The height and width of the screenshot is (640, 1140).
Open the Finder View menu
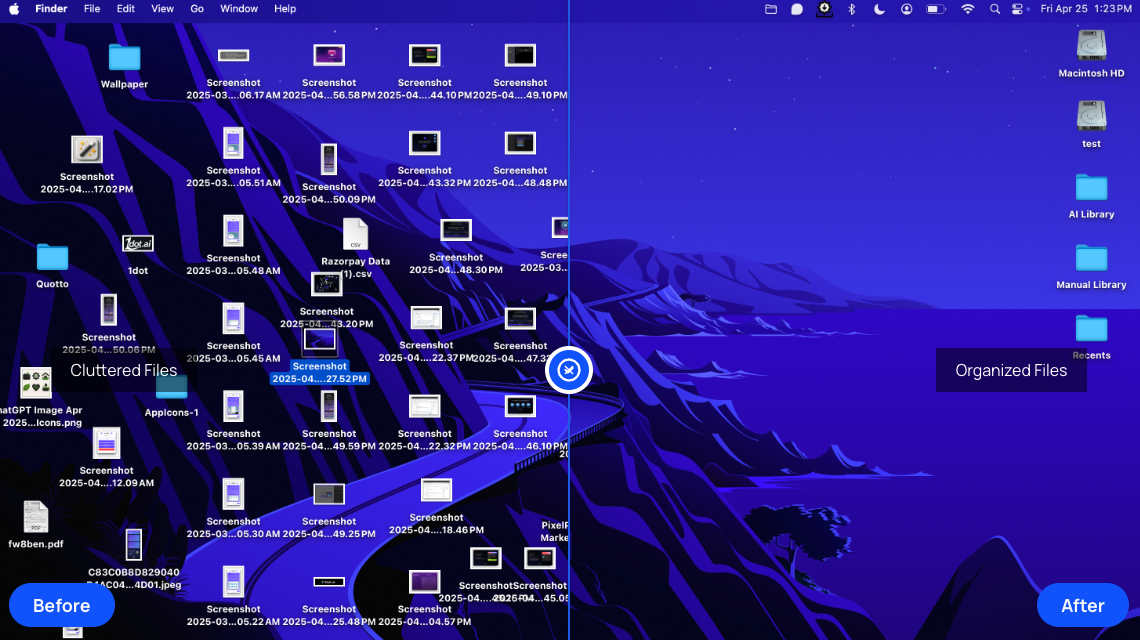click(162, 9)
